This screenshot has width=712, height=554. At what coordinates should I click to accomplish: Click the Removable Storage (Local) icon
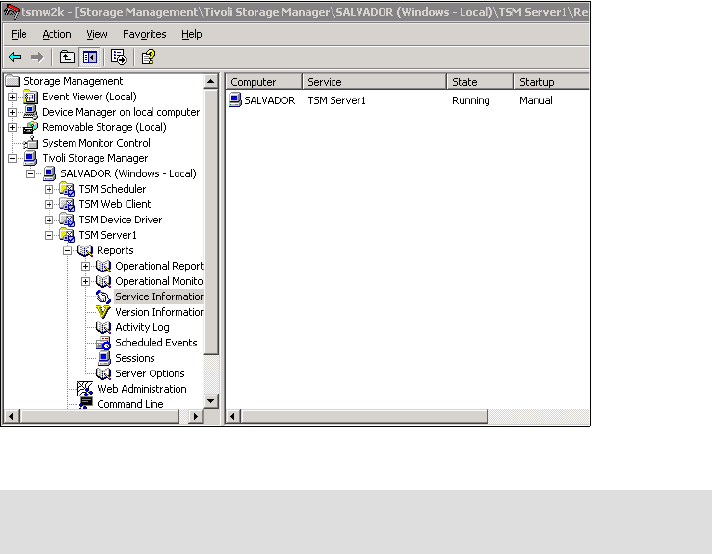tap(30, 128)
